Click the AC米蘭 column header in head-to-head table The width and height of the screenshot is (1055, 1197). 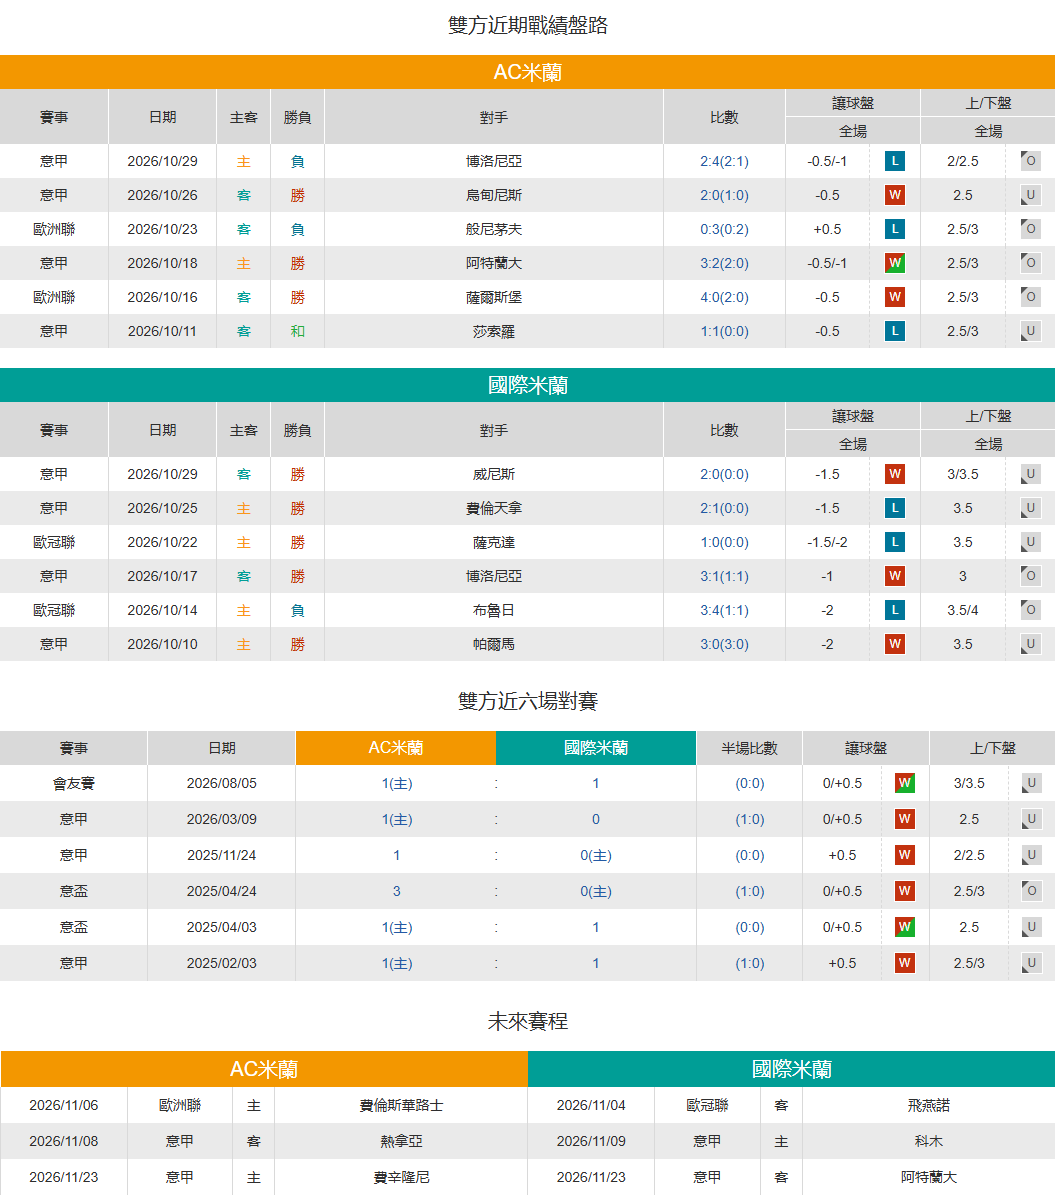coord(395,748)
